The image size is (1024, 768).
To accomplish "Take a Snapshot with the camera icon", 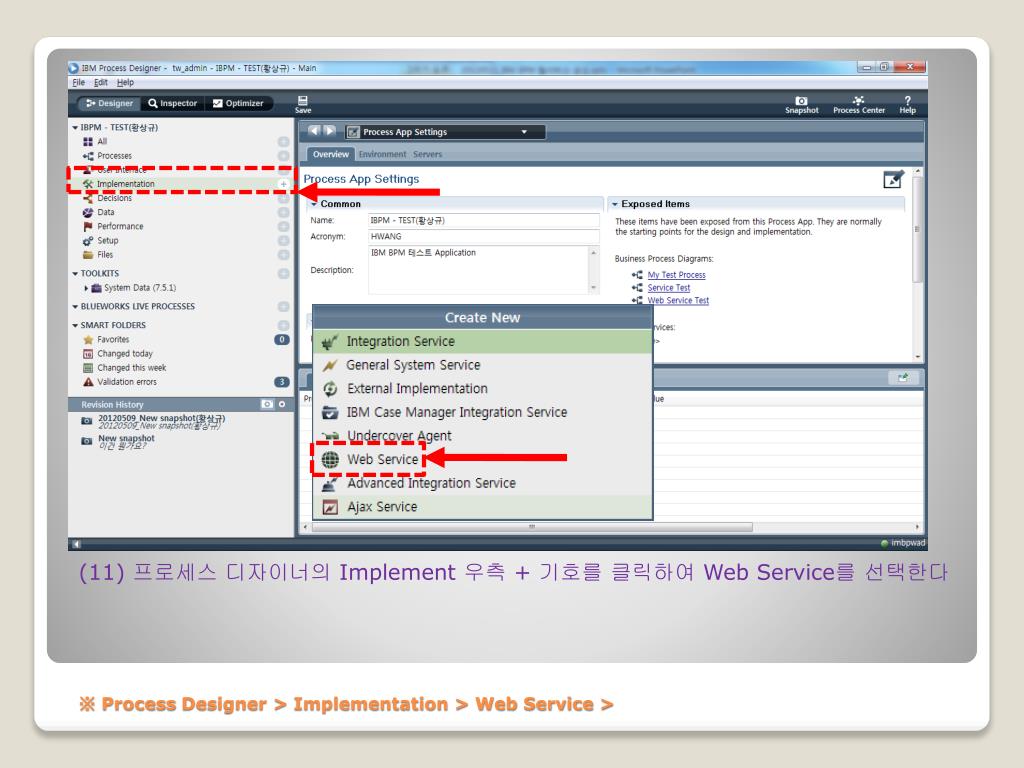I will tap(801, 101).
